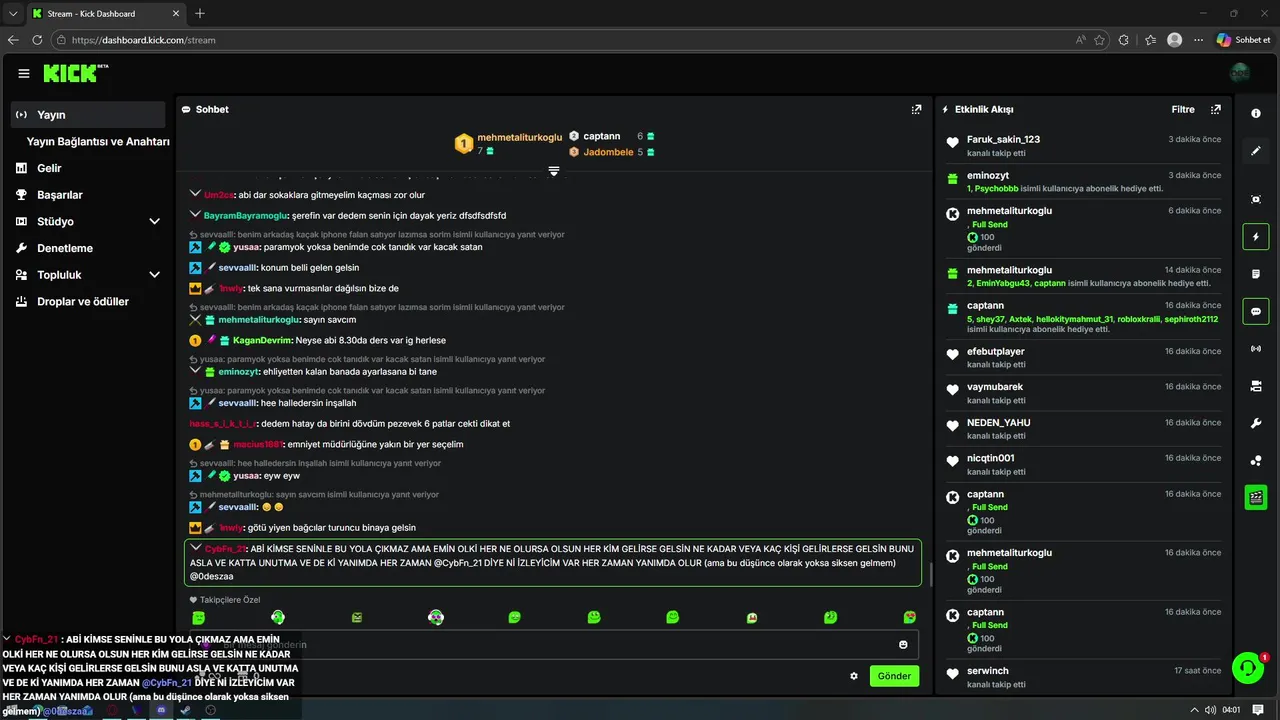The width and height of the screenshot is (1280, 720).
Task: Open volume control in system tray
Action: click(x=1212, y=710)
